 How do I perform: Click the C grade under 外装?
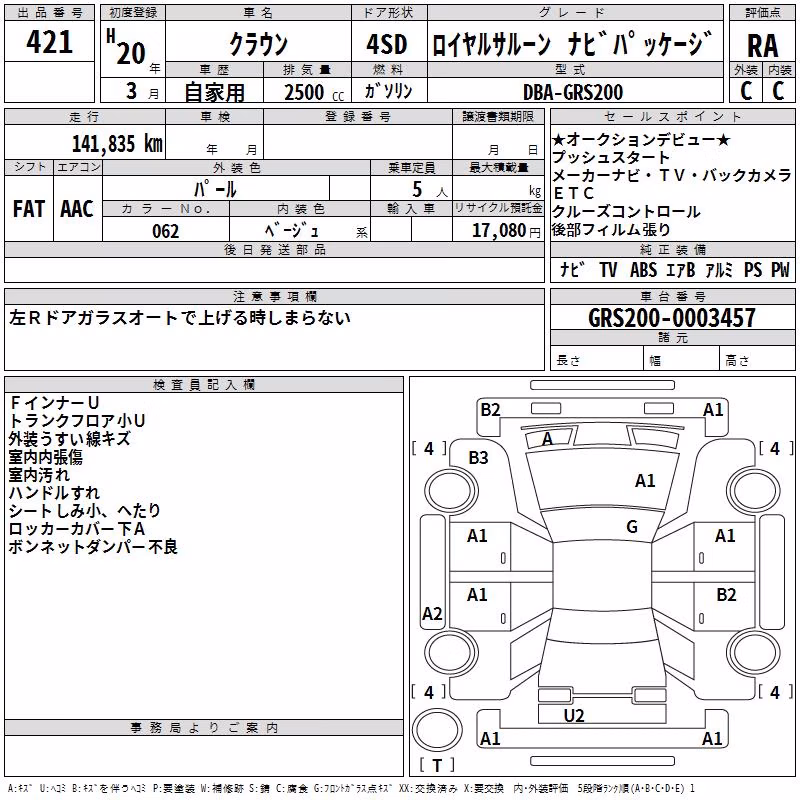point(746,91)
